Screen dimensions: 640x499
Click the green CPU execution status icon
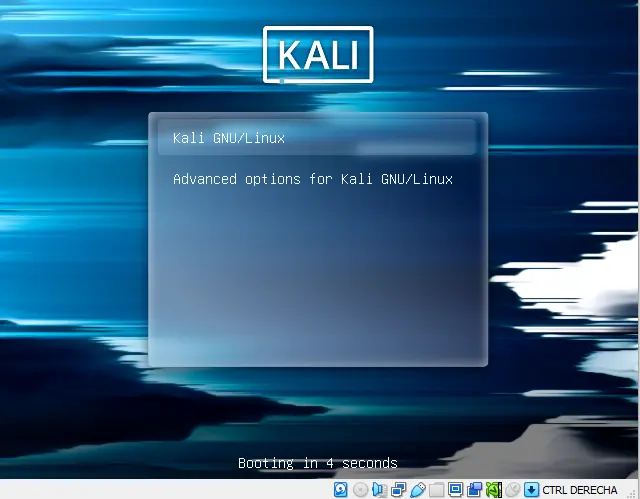pos(493,490)
